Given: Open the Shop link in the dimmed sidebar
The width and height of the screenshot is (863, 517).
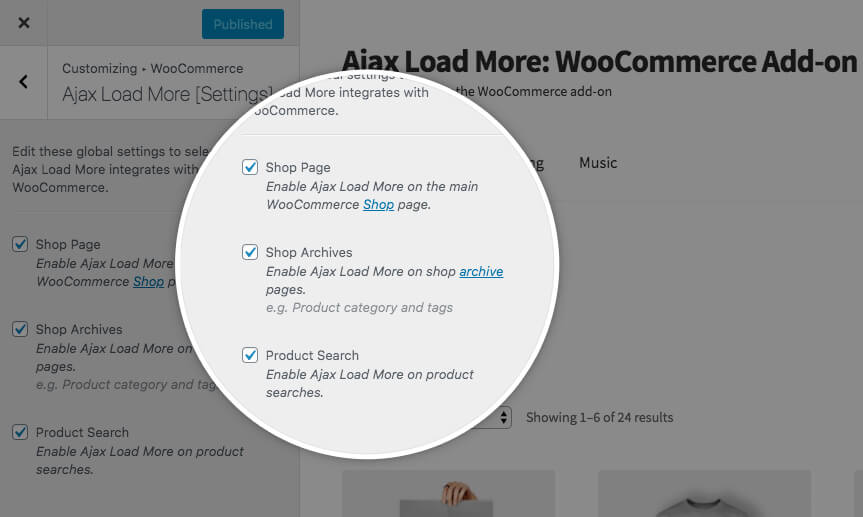Looking at the screenshot, I should pos(148,281).
